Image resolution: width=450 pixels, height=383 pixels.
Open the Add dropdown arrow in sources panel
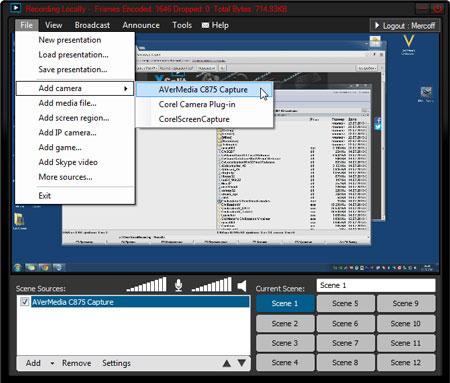point(52,363)
